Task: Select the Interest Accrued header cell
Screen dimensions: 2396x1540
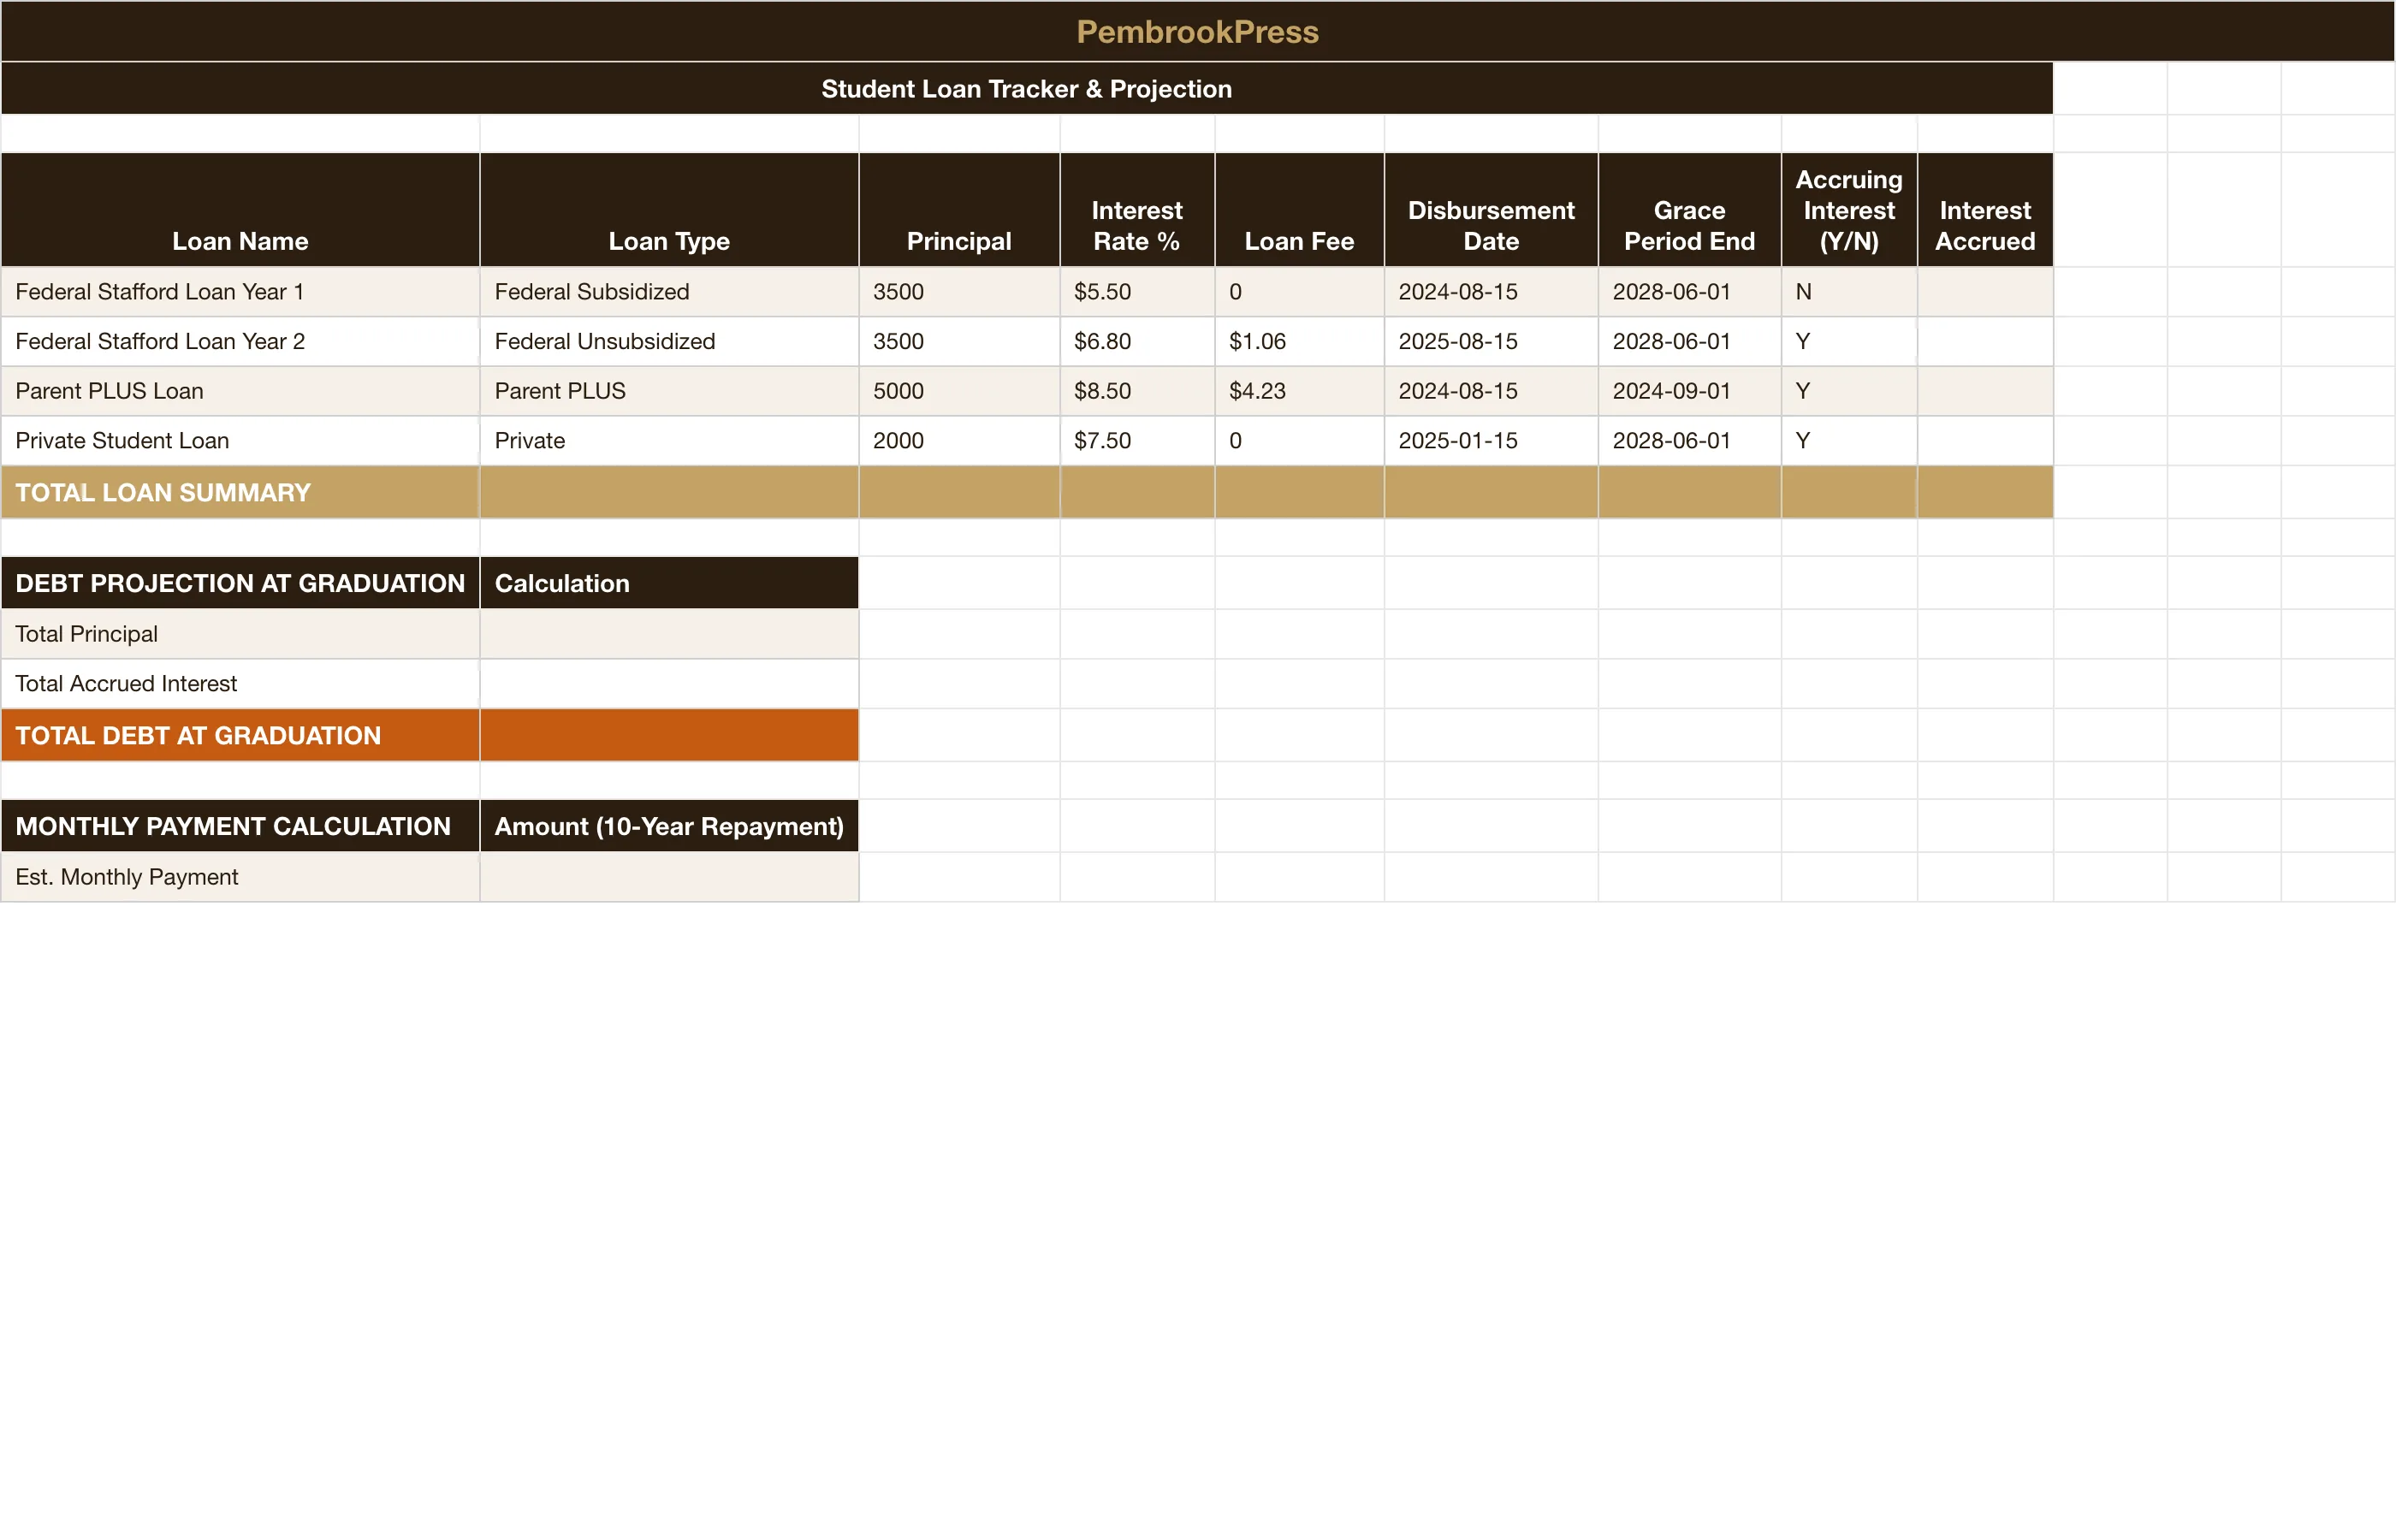Action: pos(1985,210)
